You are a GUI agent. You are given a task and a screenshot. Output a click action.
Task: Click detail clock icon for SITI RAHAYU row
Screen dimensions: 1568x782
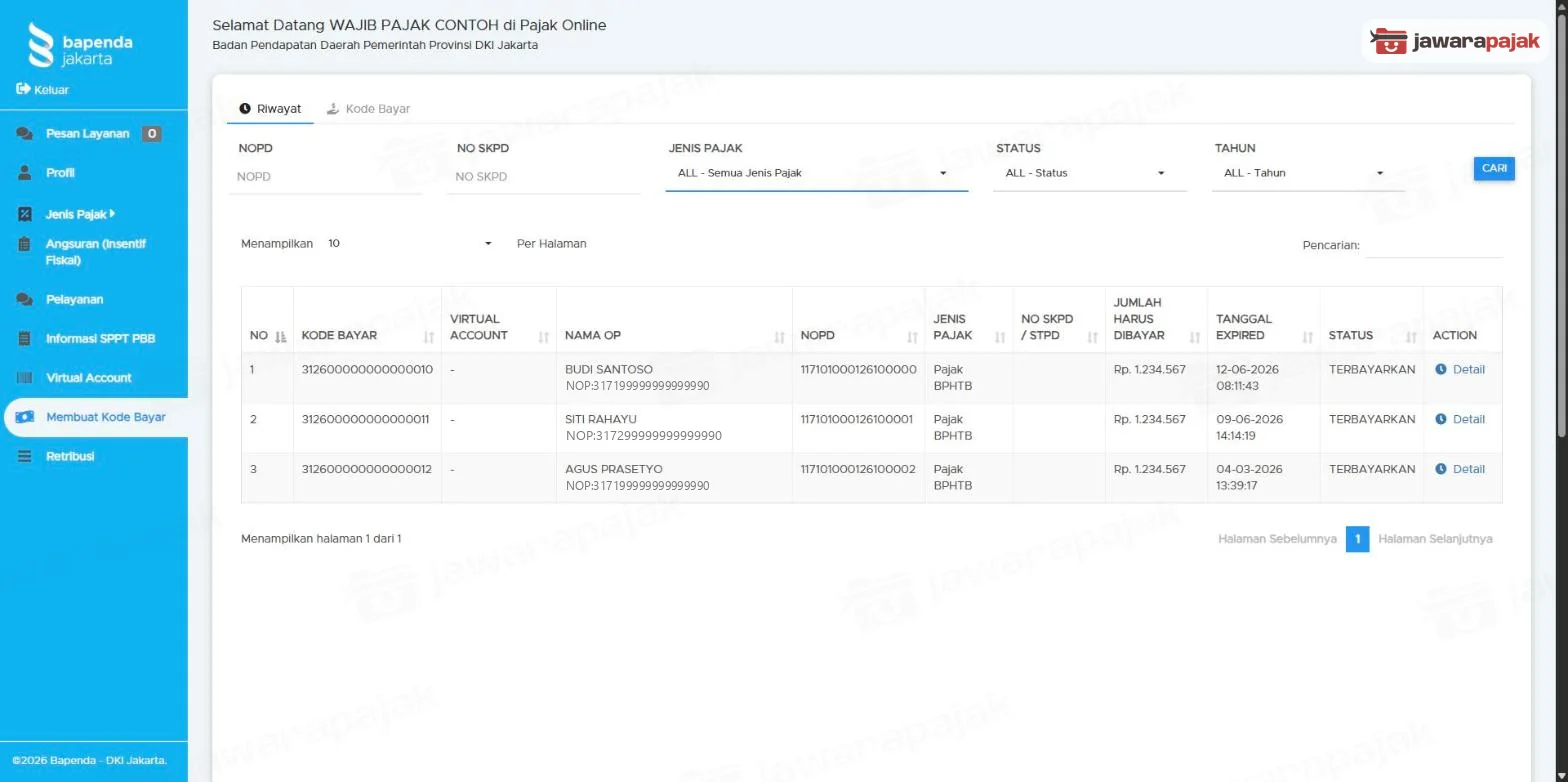[x=1441, y=419]
